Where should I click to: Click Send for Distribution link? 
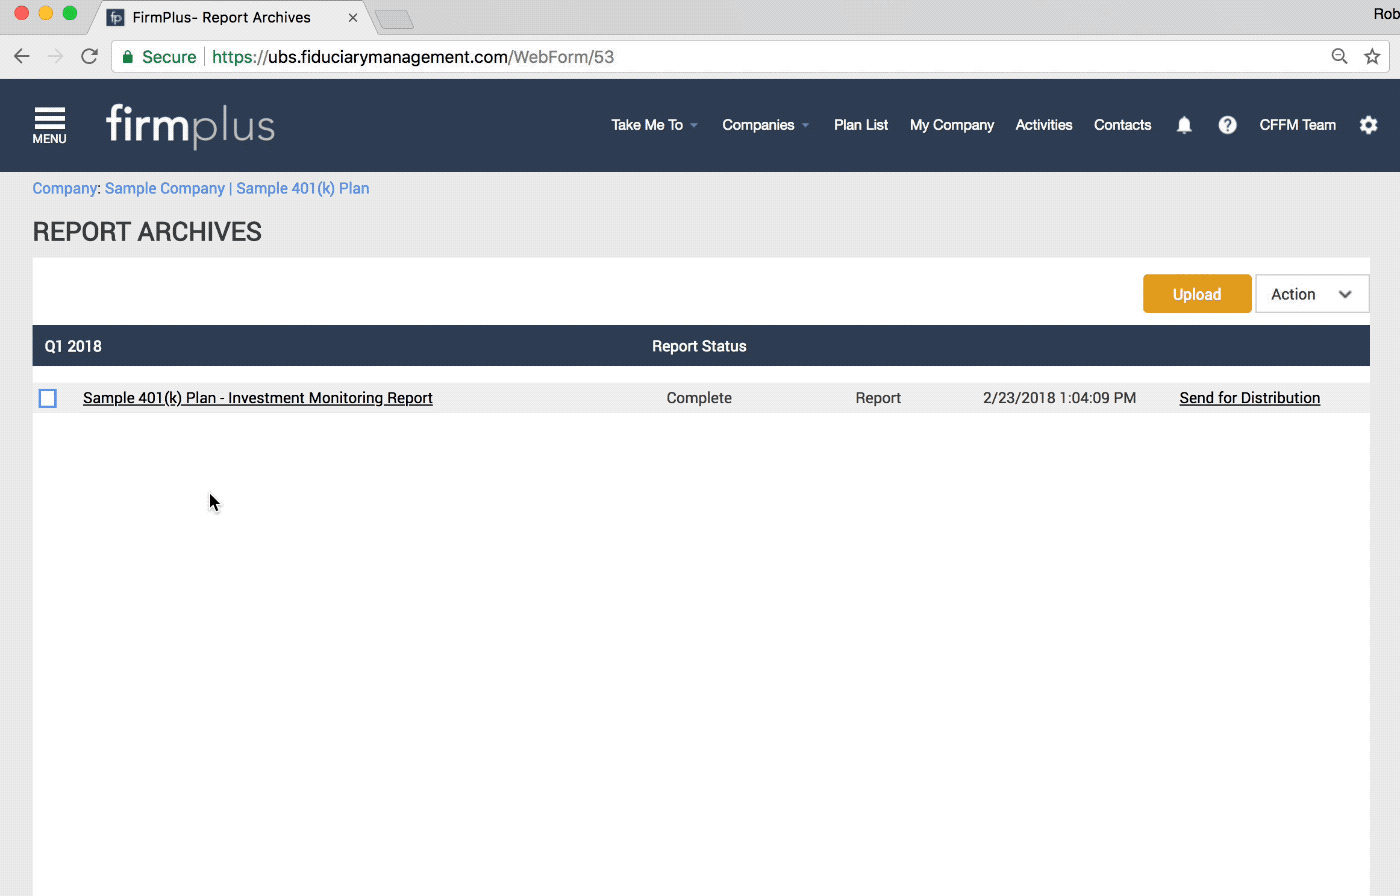click(1249, 398)
